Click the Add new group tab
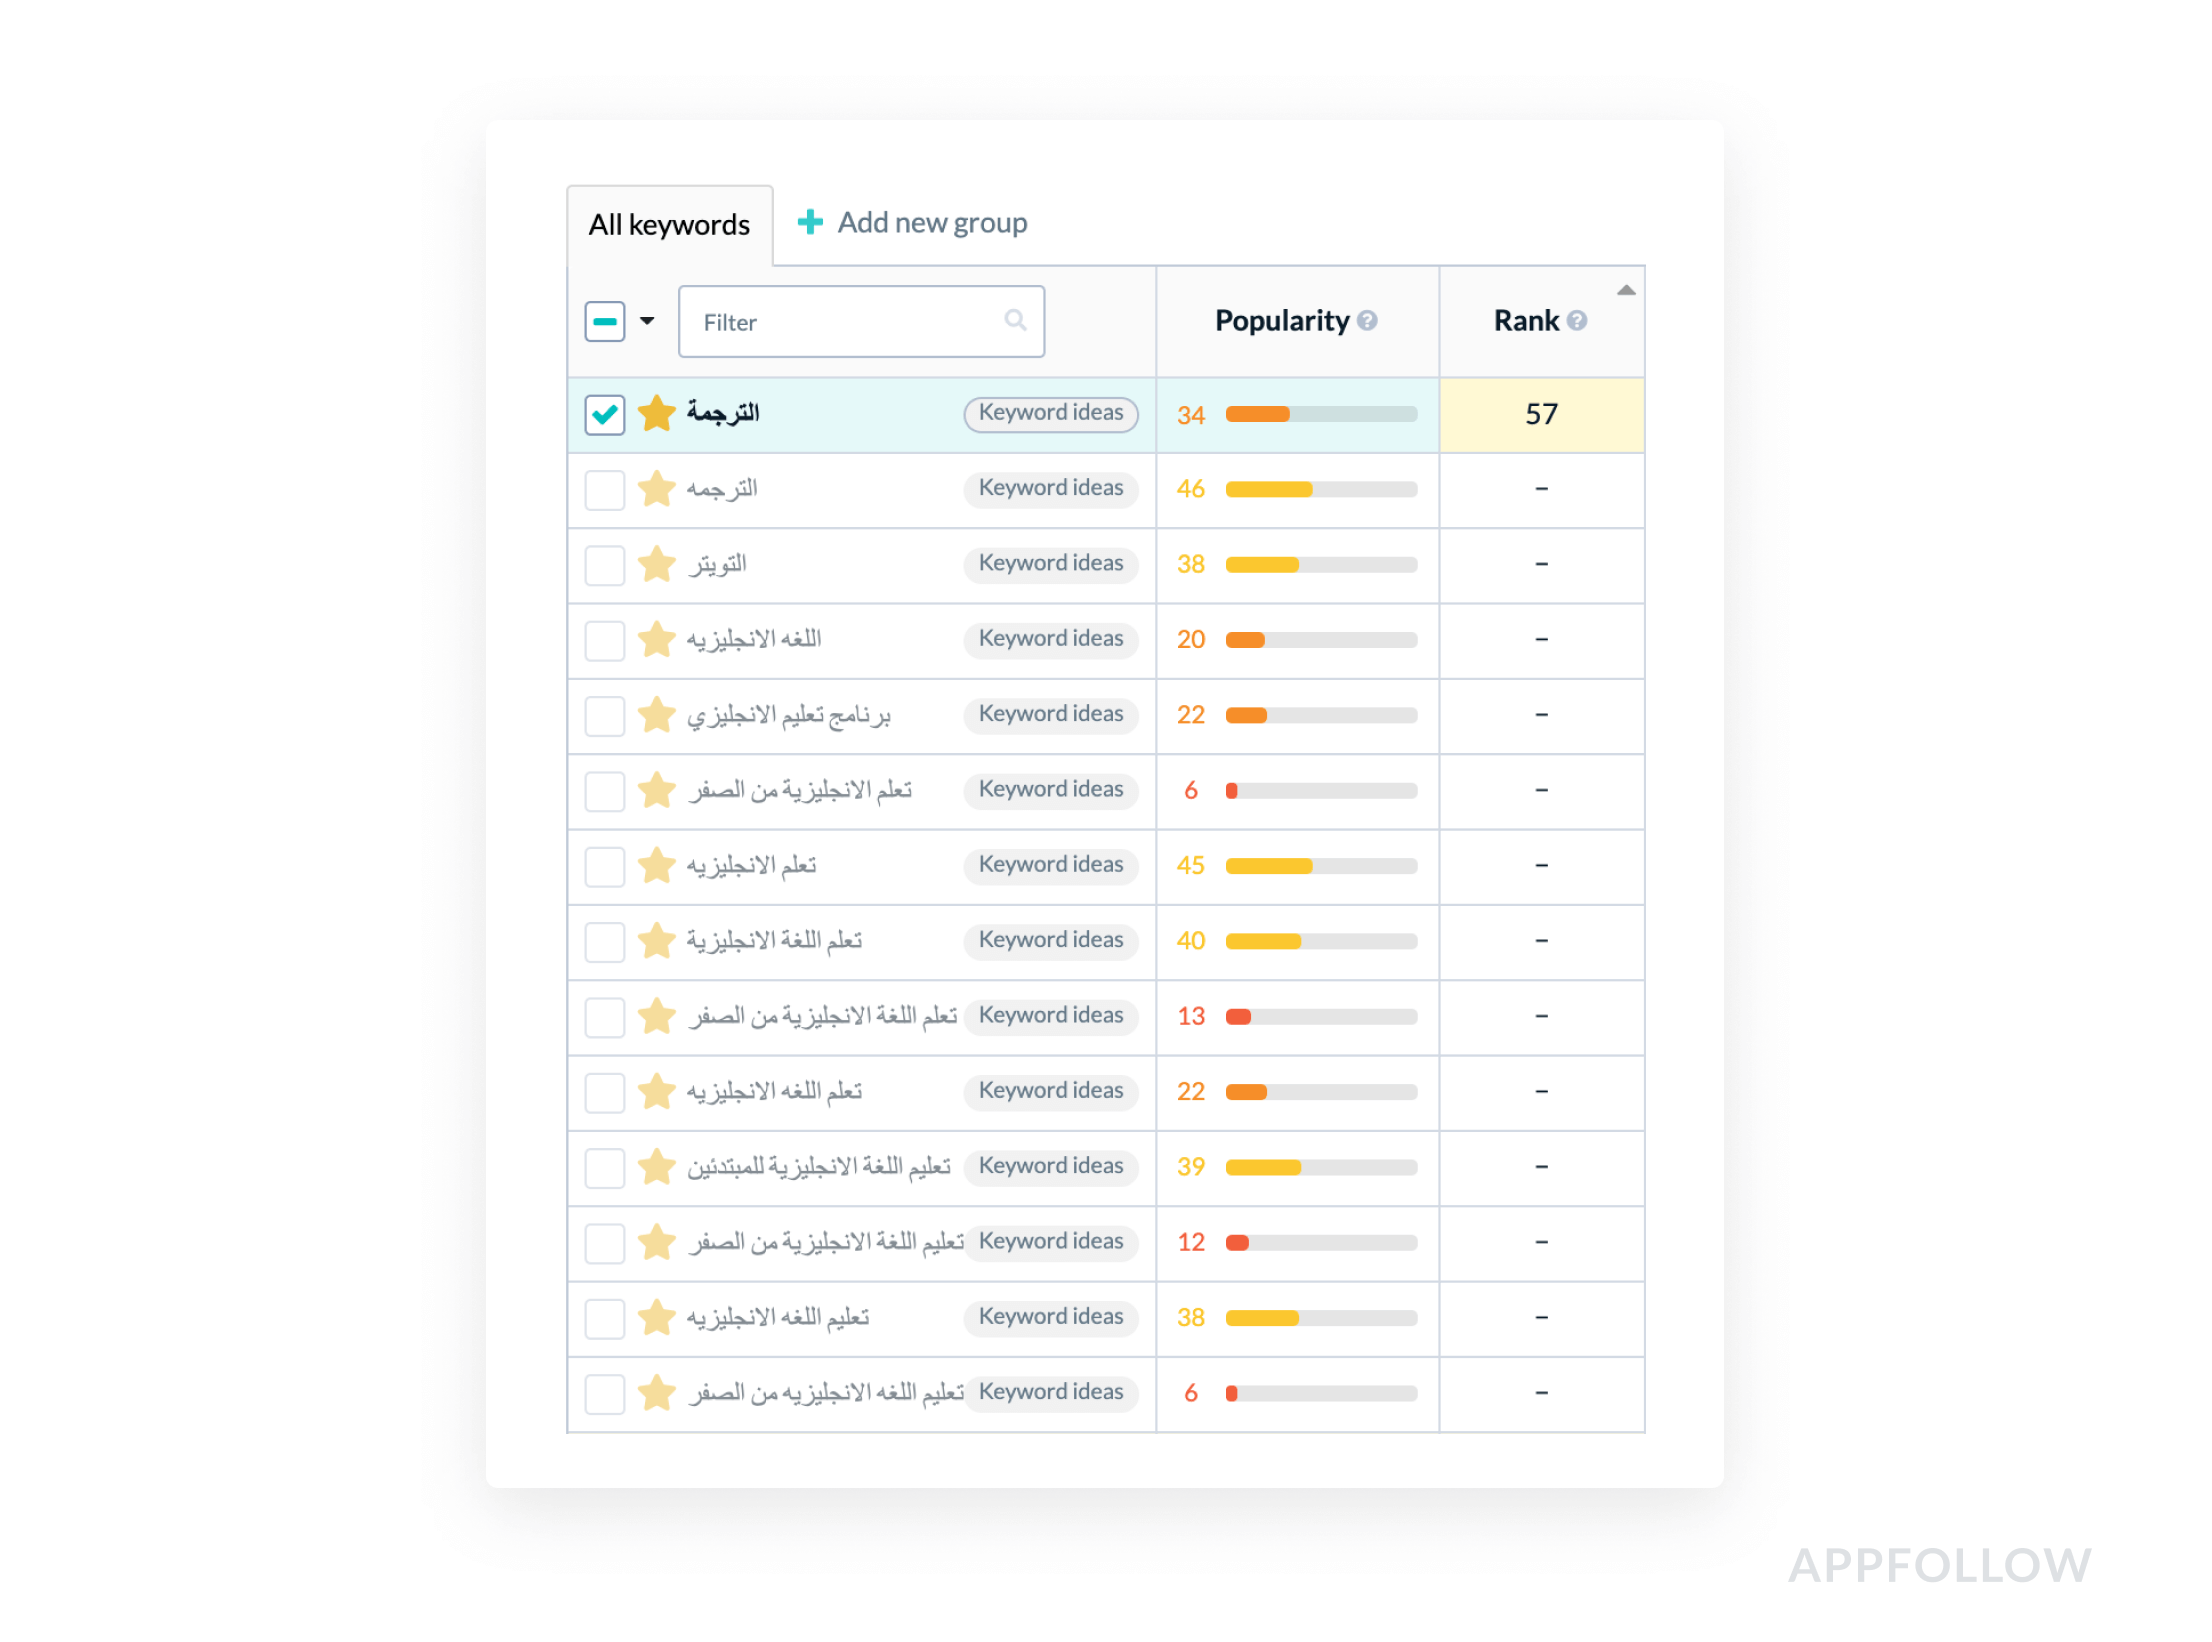The image size is (2212, 1642). 931,223
